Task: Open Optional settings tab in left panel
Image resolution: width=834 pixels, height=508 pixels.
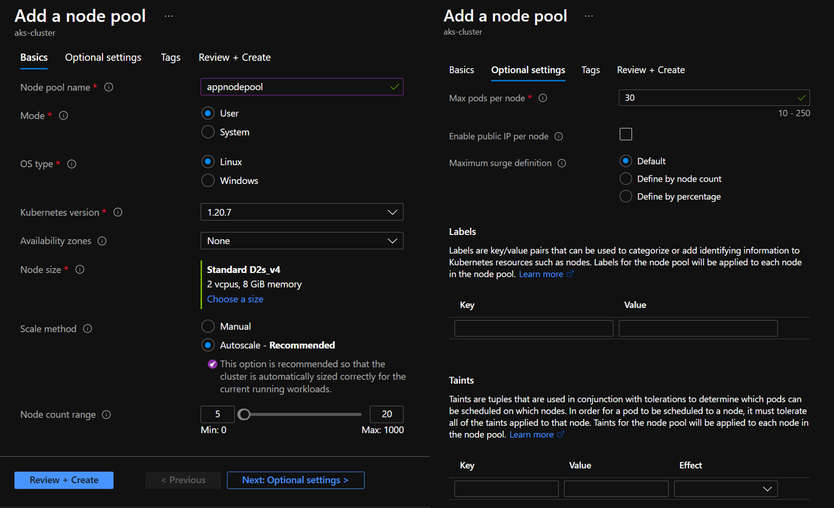Action: (x=103, y=57)
